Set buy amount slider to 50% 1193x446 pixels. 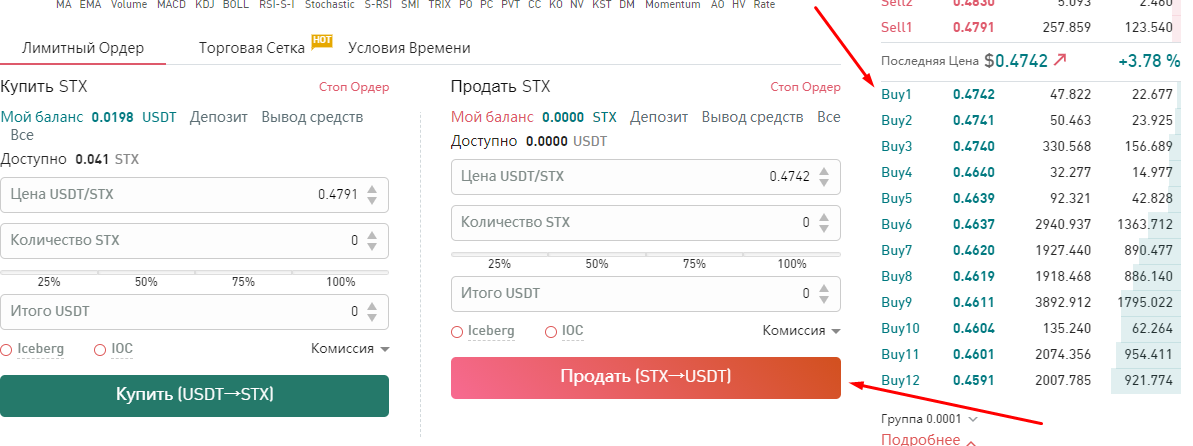(x=146, y=281)
